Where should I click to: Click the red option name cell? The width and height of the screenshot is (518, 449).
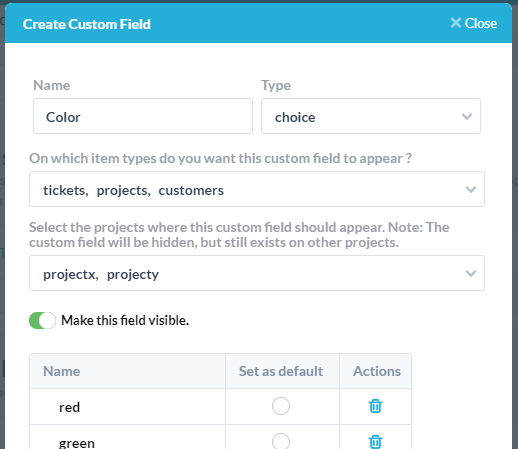pyautogui.click(x=127, y=407)
